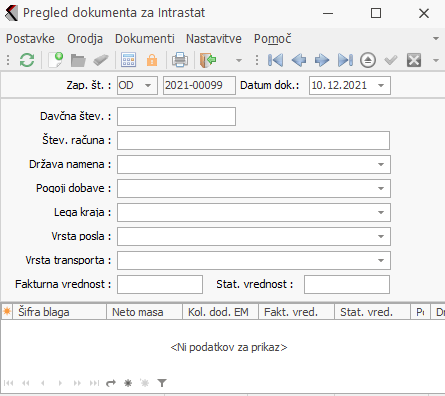Image resolution: width=445 pixels, height=396 pixels.
Task: Create a new document with the page icon
Action: (55, 60)
